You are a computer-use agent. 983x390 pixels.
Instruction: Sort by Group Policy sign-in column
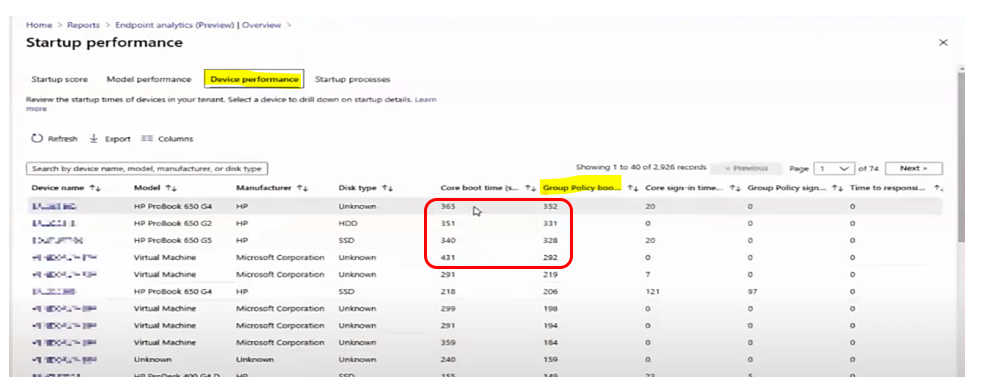pyautogui.click(x=795, y=187)
